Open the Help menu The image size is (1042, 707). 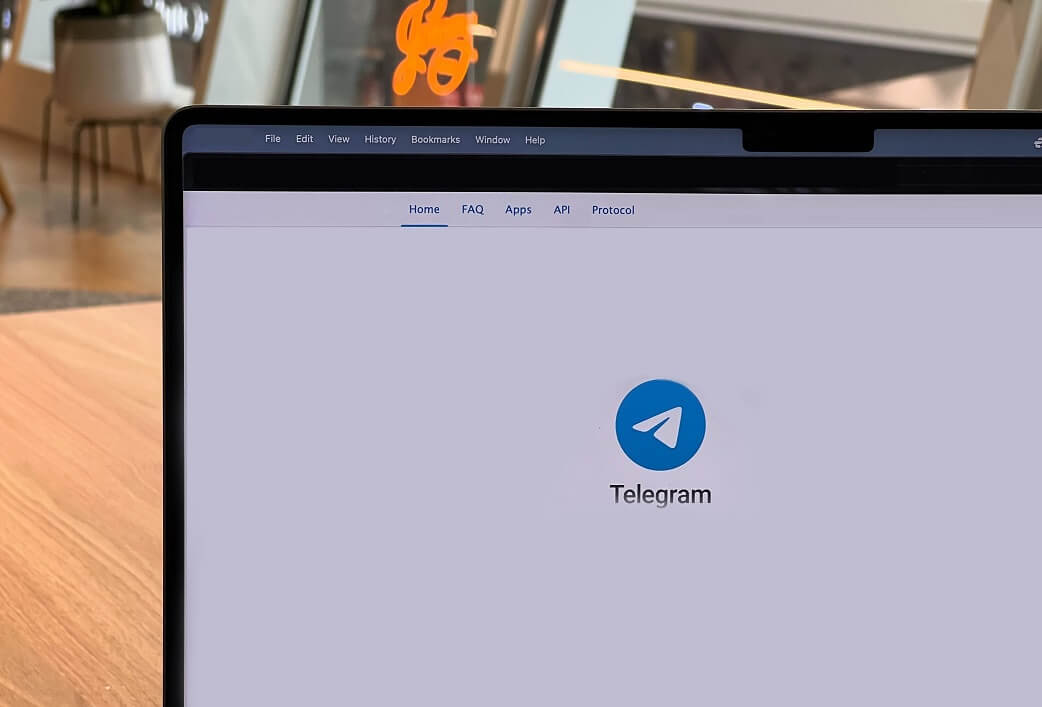click(535, 140)
